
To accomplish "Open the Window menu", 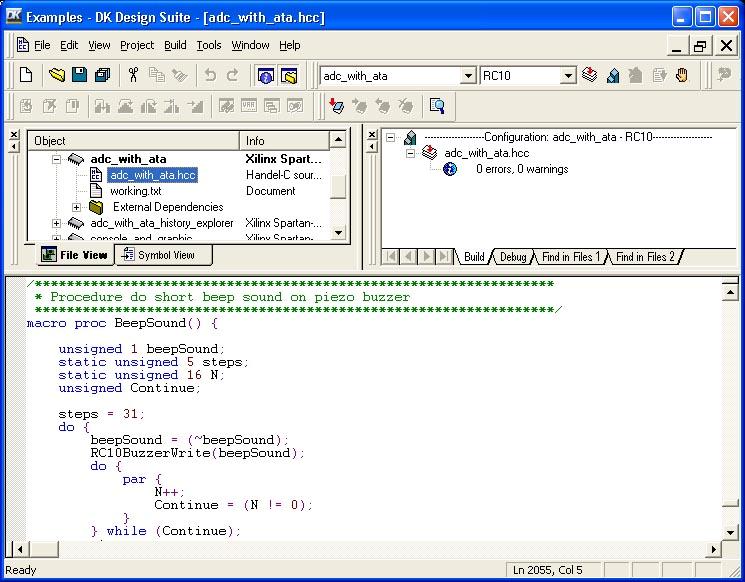I will pos(250,45).
